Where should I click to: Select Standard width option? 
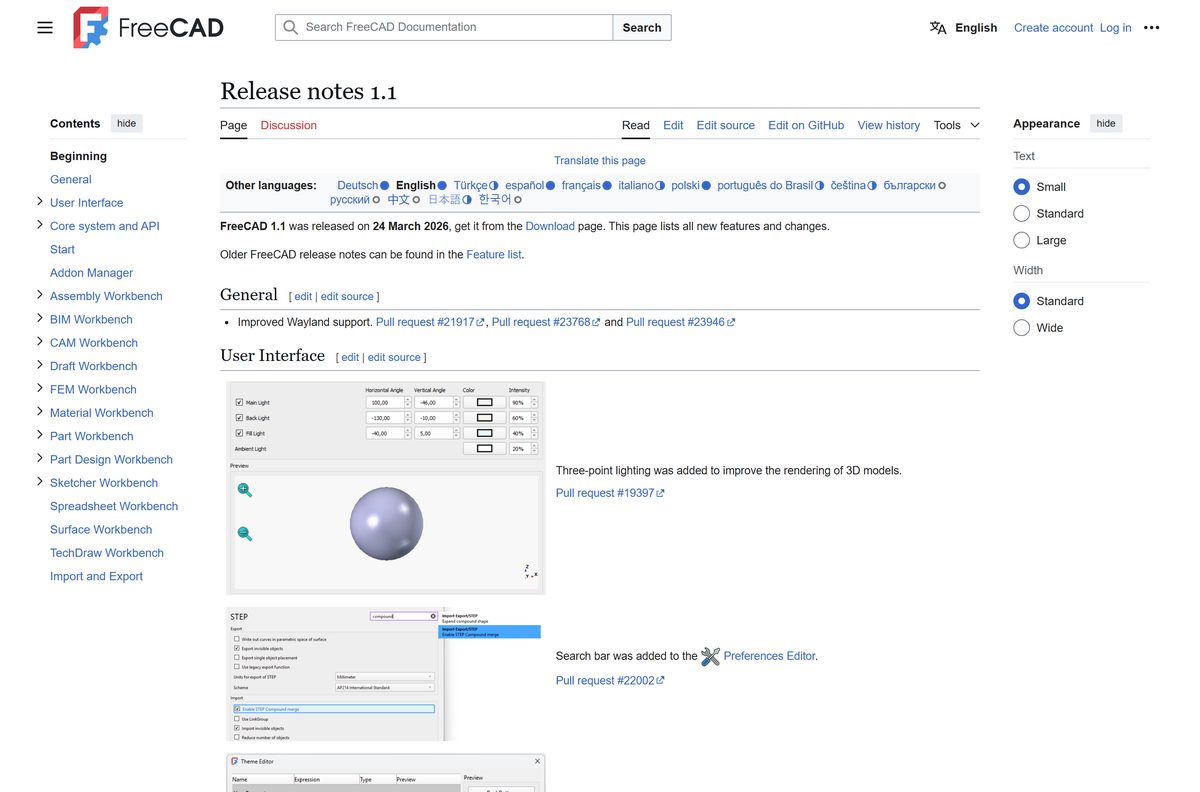(1021, 301)
